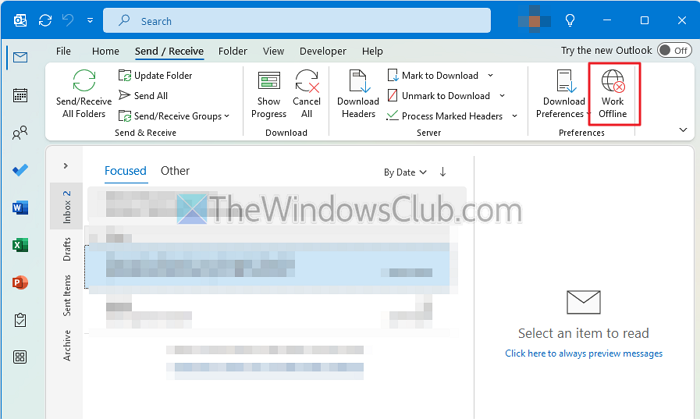Switch to the View tab
The width and height of the screenshot is (700, 419).
click(273, 51)
